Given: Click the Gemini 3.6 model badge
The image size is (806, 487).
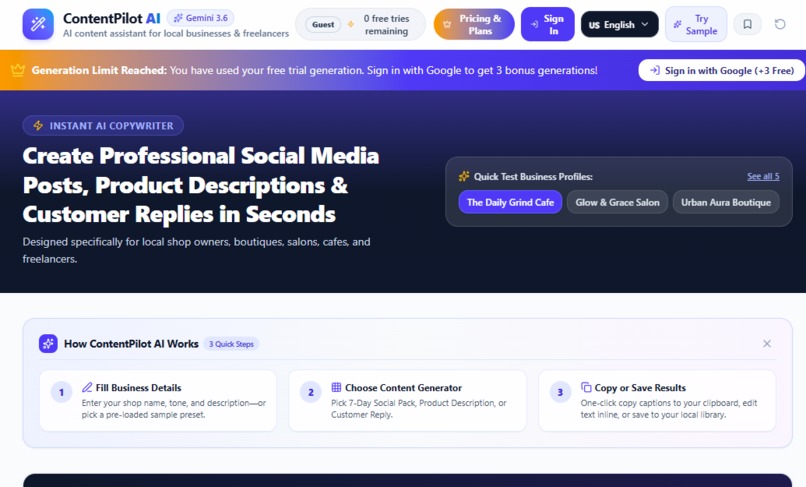Looking at the screenshot, I should (200, 18).
